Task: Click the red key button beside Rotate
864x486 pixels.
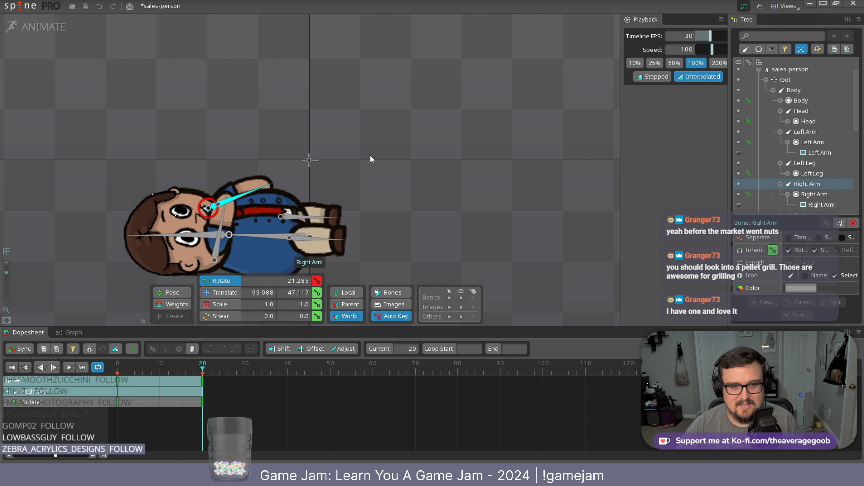Action: pyautogui.click(x=317, y=281)
